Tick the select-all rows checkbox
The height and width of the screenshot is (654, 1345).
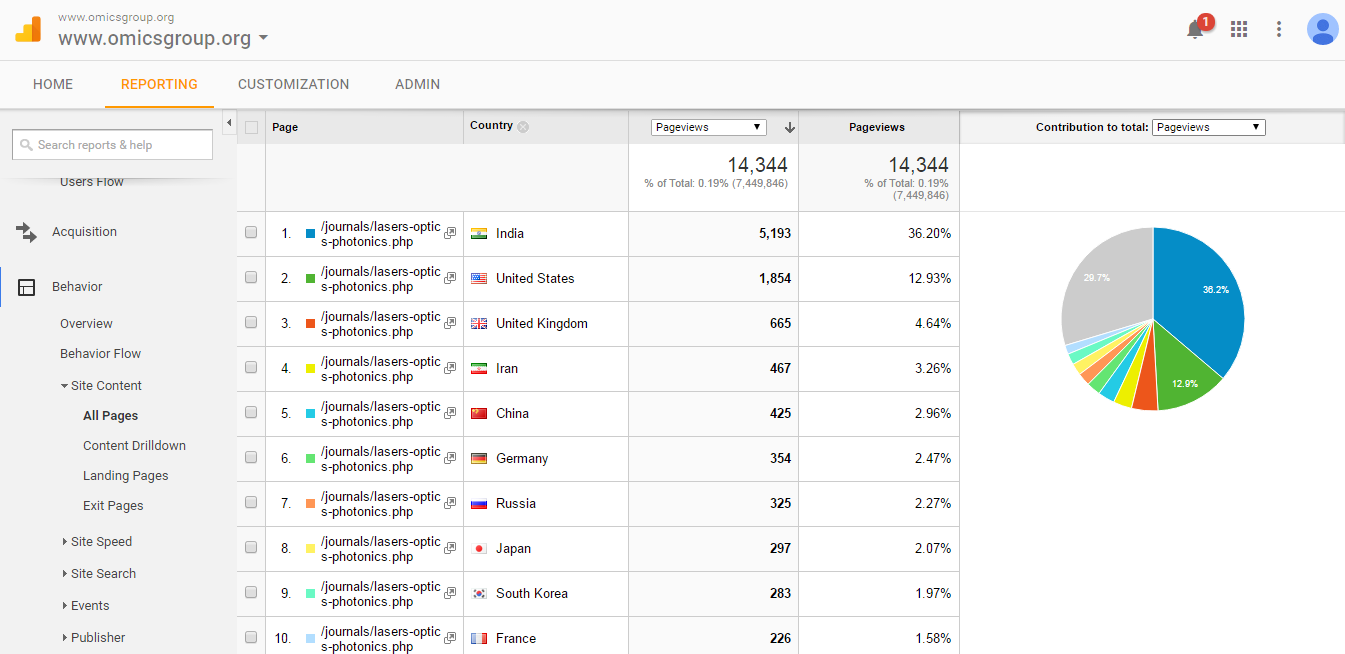click(251, 127)
